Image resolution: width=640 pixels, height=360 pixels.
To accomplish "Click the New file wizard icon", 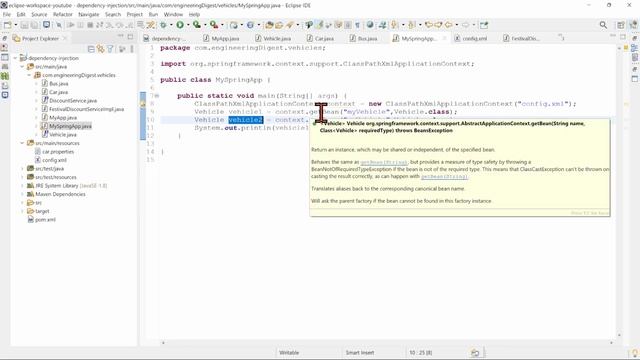I will pyautogui.click(x=7, y=25).
